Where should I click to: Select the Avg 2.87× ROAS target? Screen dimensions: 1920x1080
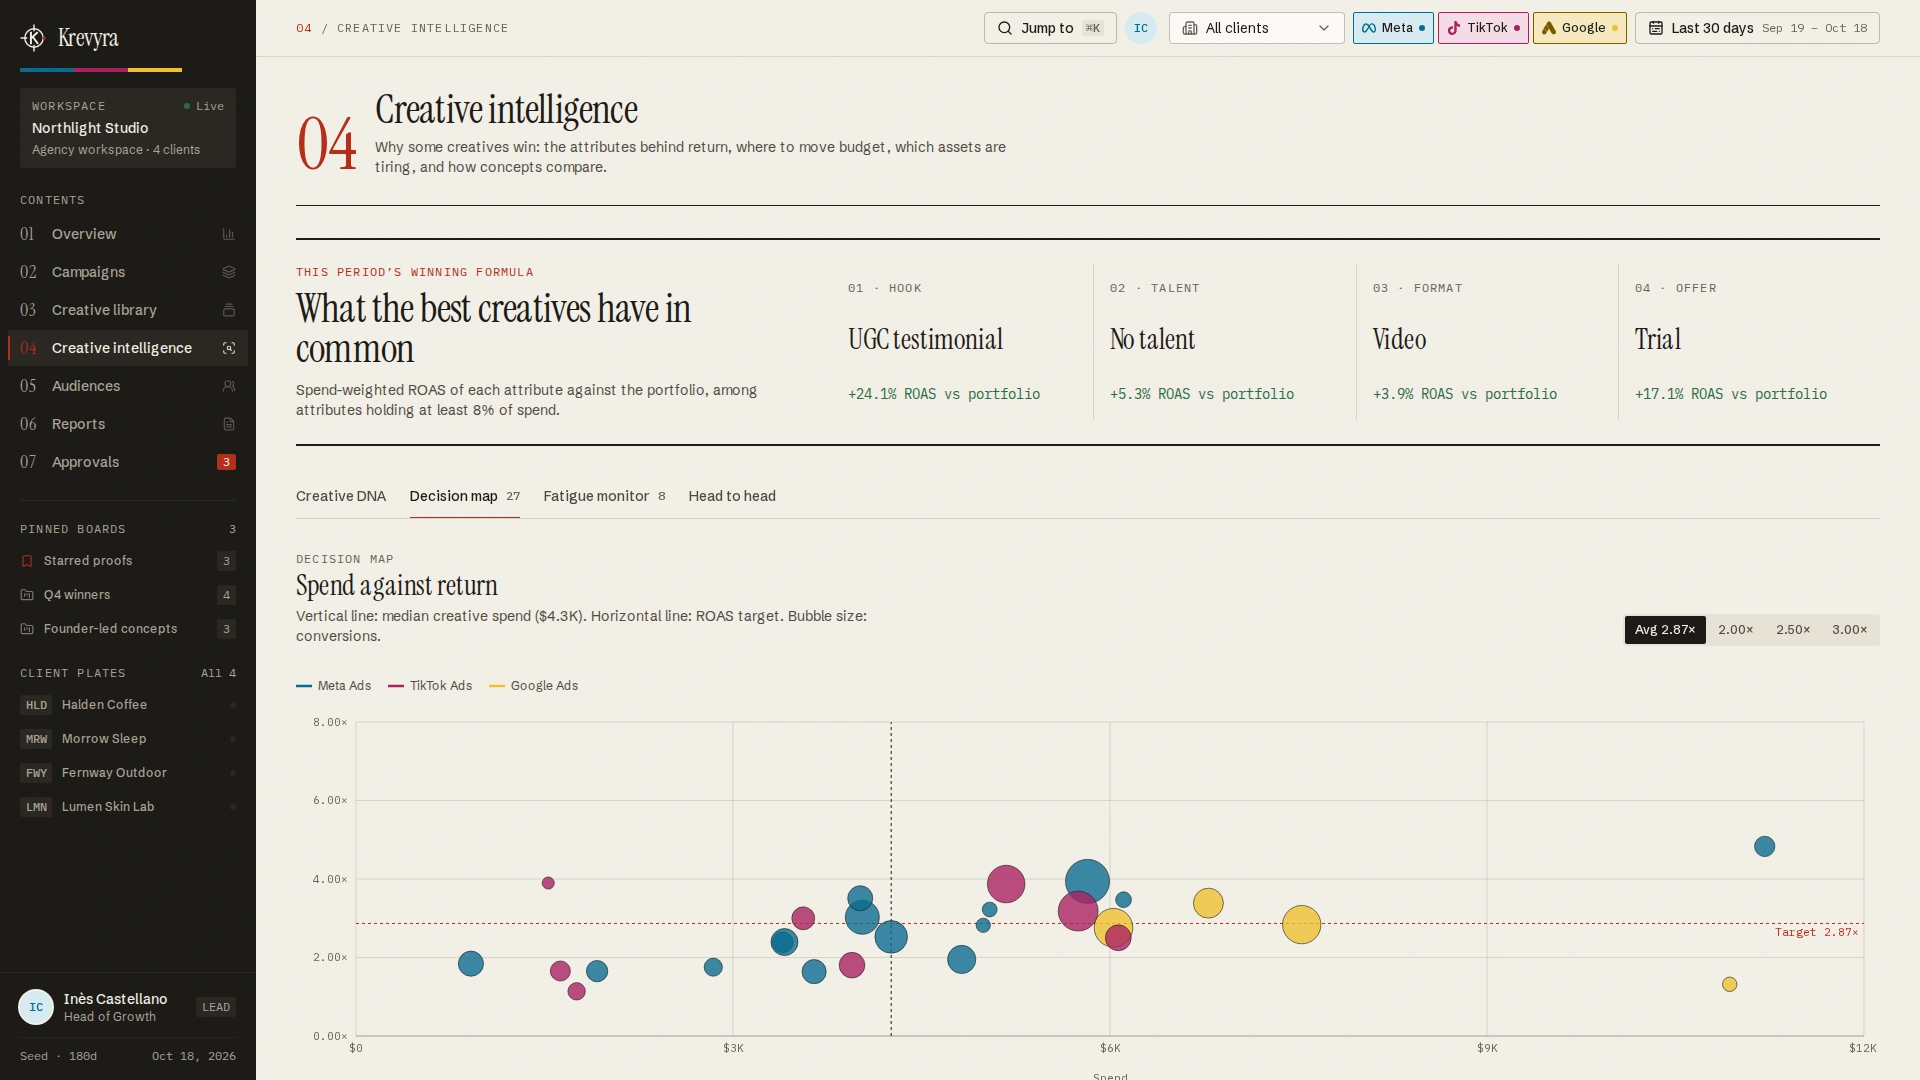pyautogui.click(x=1665, y=630)
